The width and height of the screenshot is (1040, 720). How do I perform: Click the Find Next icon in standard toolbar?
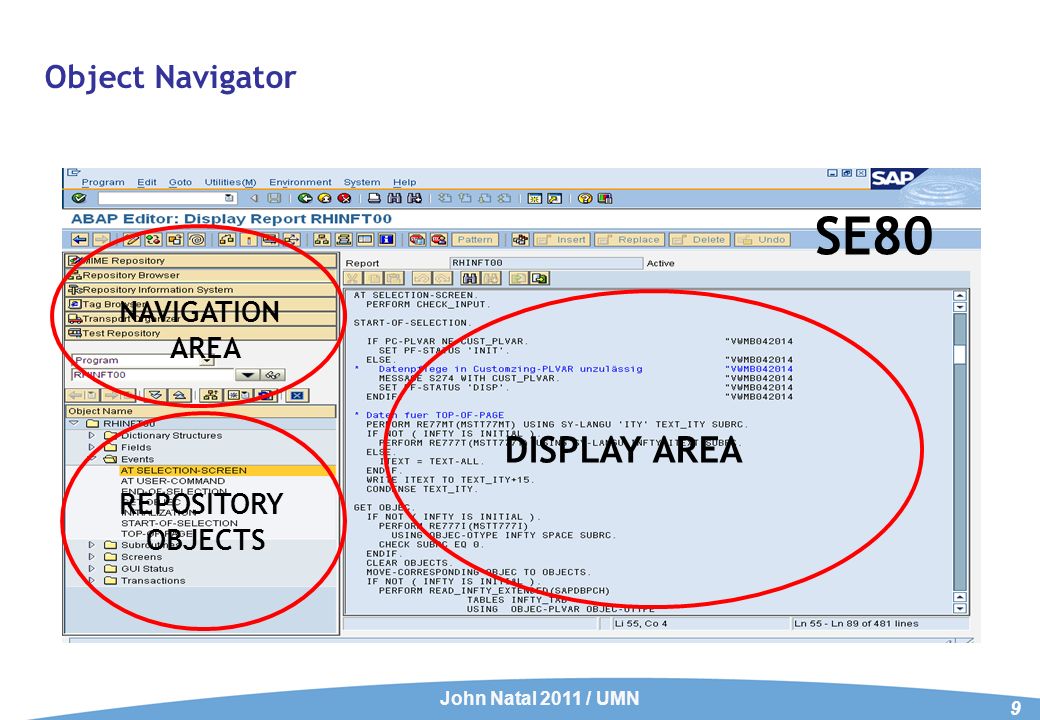[415, 198]
